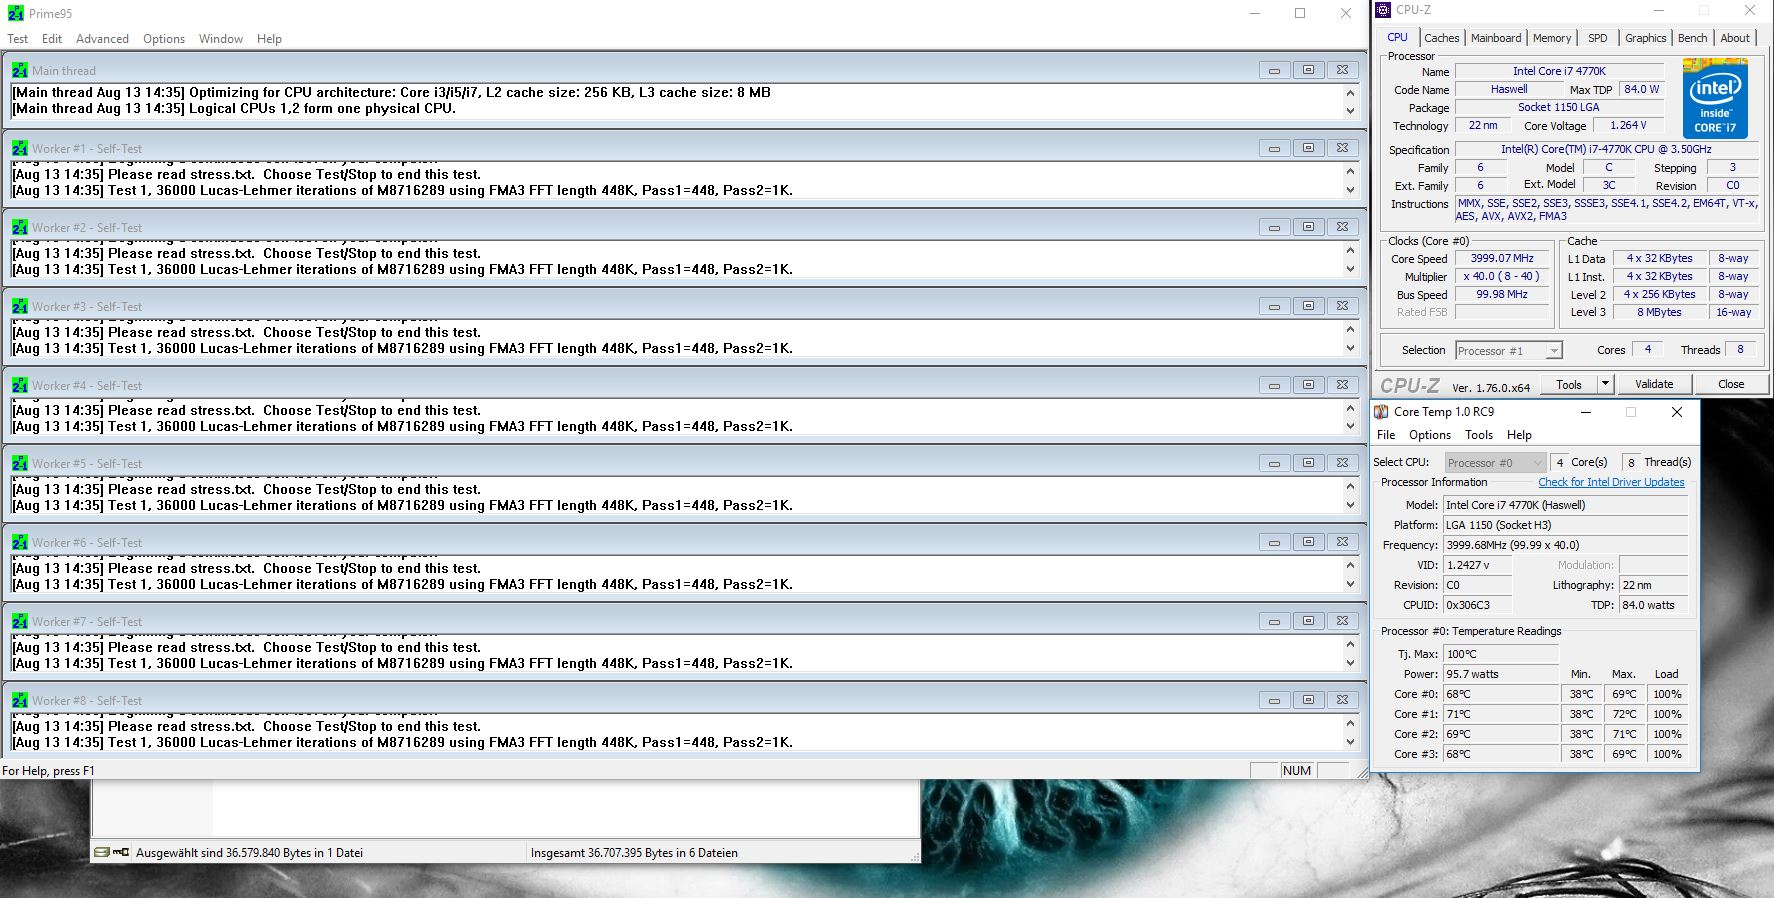Screen dimensions: 1774x898
Task: Open the Window menu in Prime95
Action: coord(221,39)
